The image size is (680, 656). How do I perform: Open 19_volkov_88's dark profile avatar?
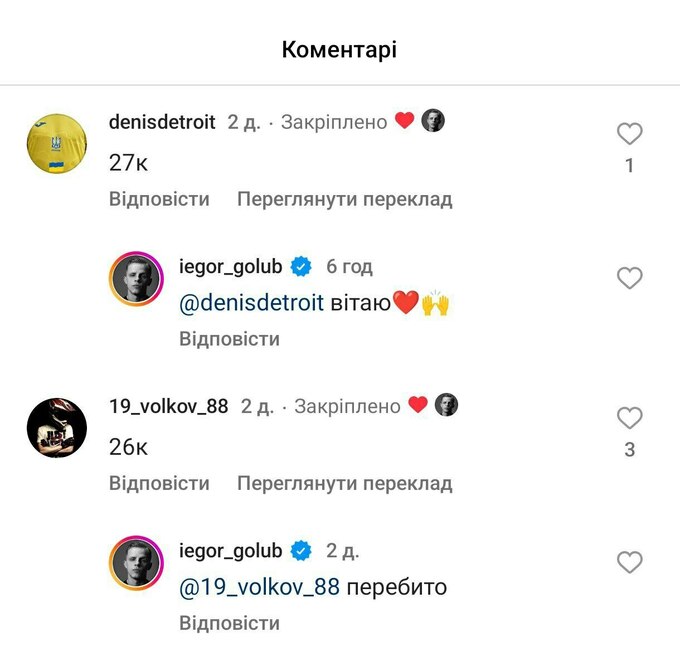[x=57, y=428]
